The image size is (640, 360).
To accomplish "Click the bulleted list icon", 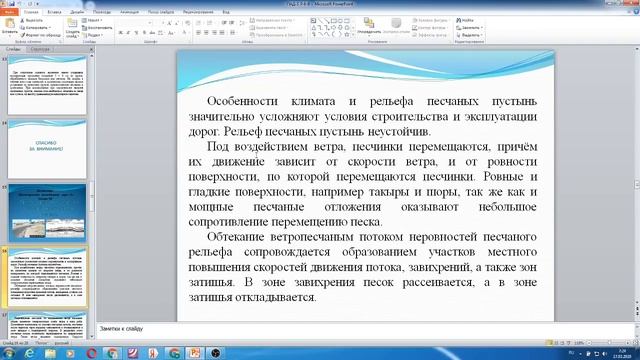I will [x=199, y=23].
